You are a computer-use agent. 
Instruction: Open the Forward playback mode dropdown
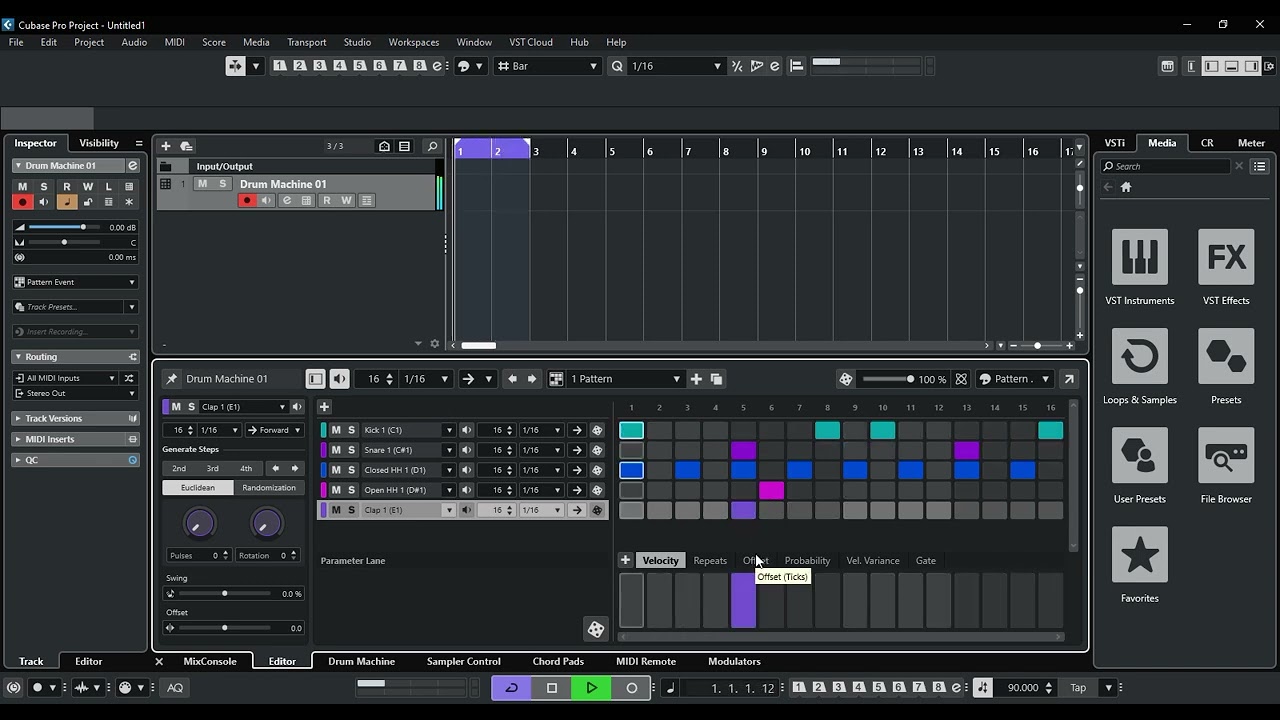tap(275, 430)
